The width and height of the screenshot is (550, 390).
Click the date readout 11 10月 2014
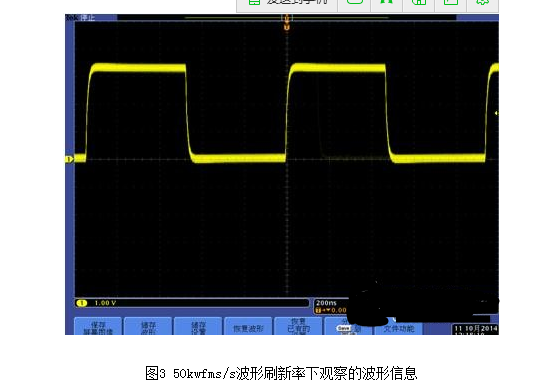(x=476, y=328)
